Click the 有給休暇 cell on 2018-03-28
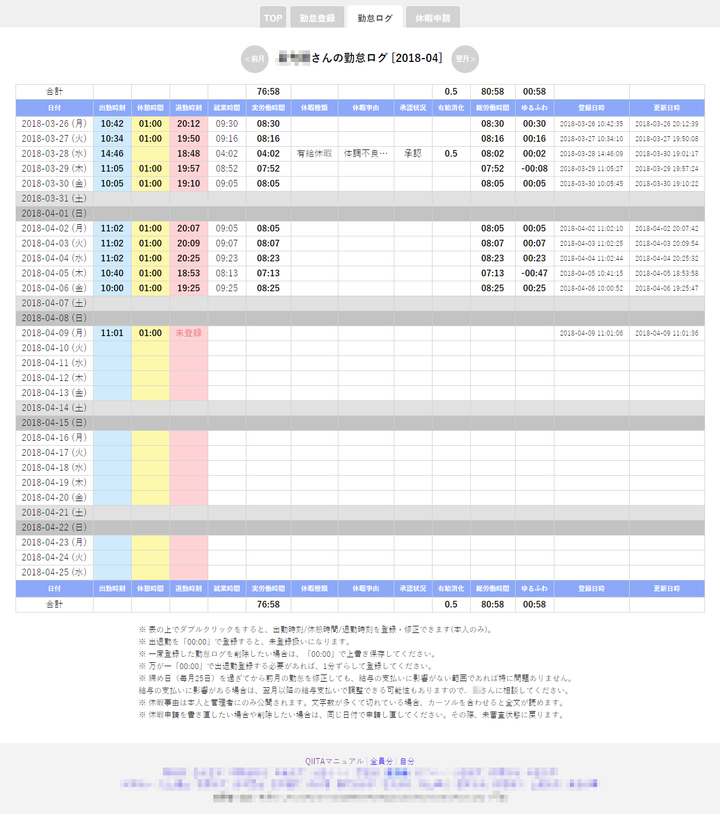The width and height of the screenshot is (720, 814). (x=315, y=154)
